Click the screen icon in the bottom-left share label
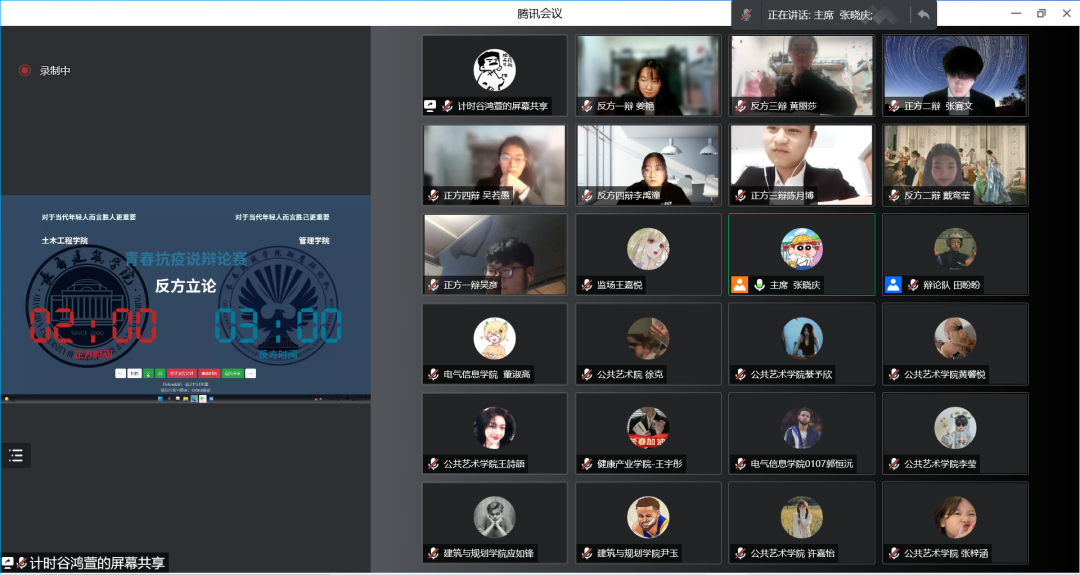 (x=8, y=562)
